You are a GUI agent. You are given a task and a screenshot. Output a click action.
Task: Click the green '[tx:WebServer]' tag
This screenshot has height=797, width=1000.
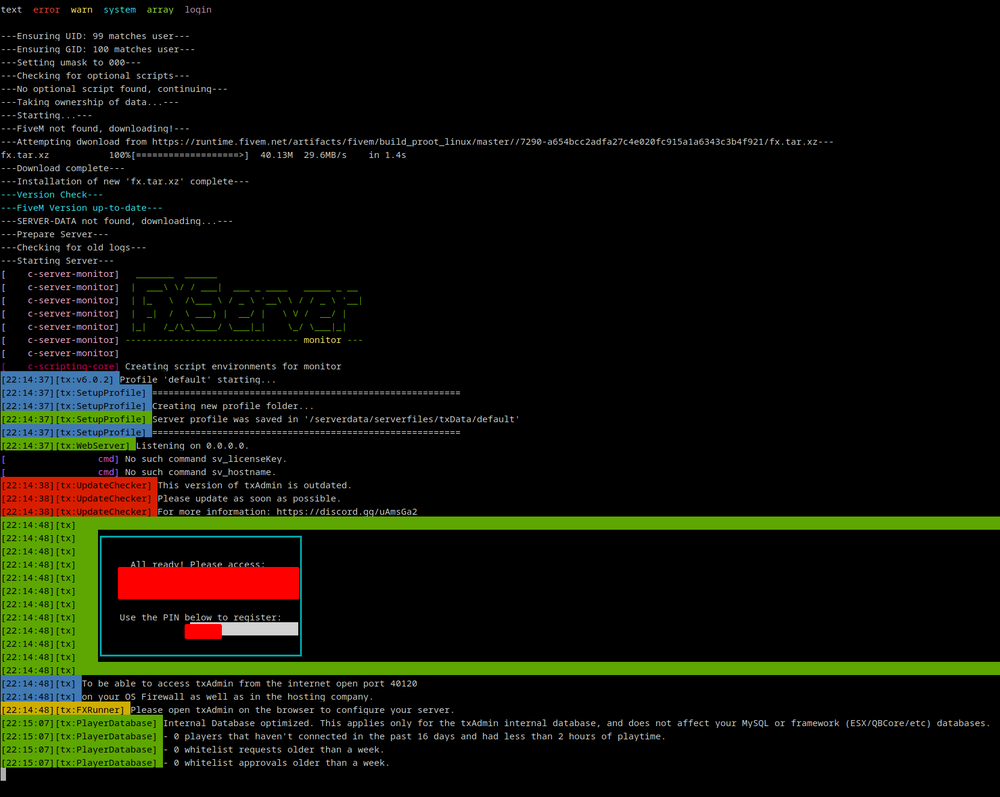pyautogui.click(x=92, y=446)
